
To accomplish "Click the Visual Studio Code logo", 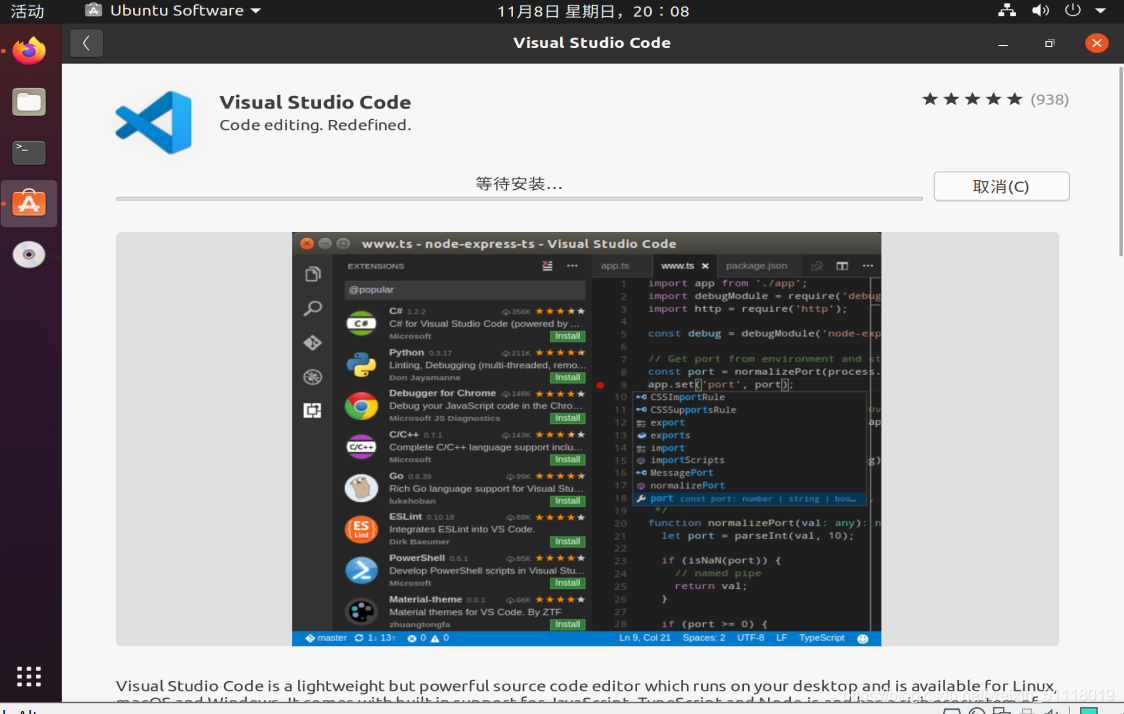I will [x=154, y=123].
